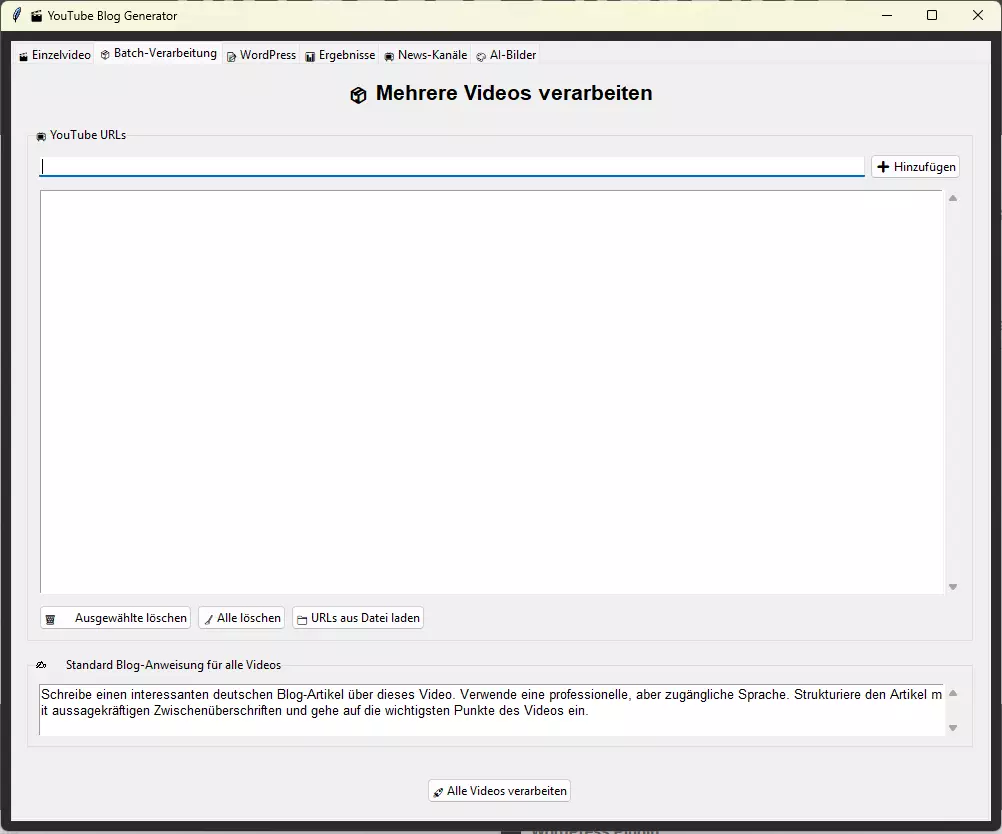Close the YouTube Blog Generator window
Screen dimensions: 1002x834
(978, 15)
